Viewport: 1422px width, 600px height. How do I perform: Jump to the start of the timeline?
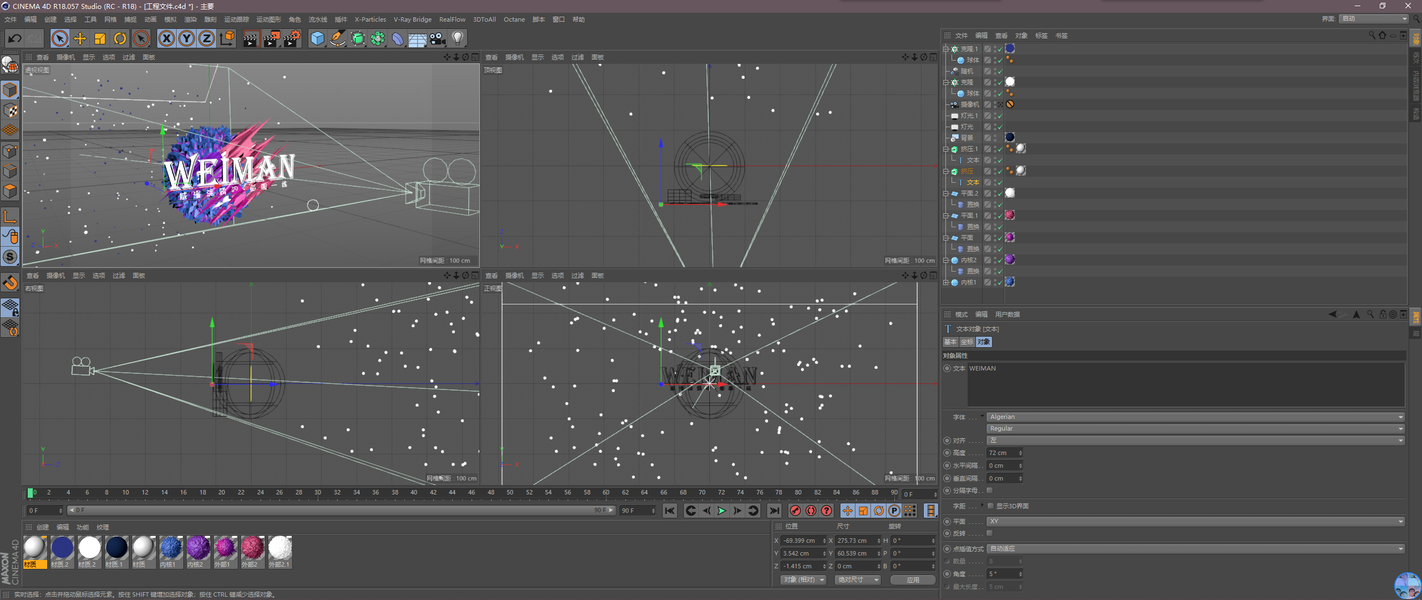(x=670, y=511)
